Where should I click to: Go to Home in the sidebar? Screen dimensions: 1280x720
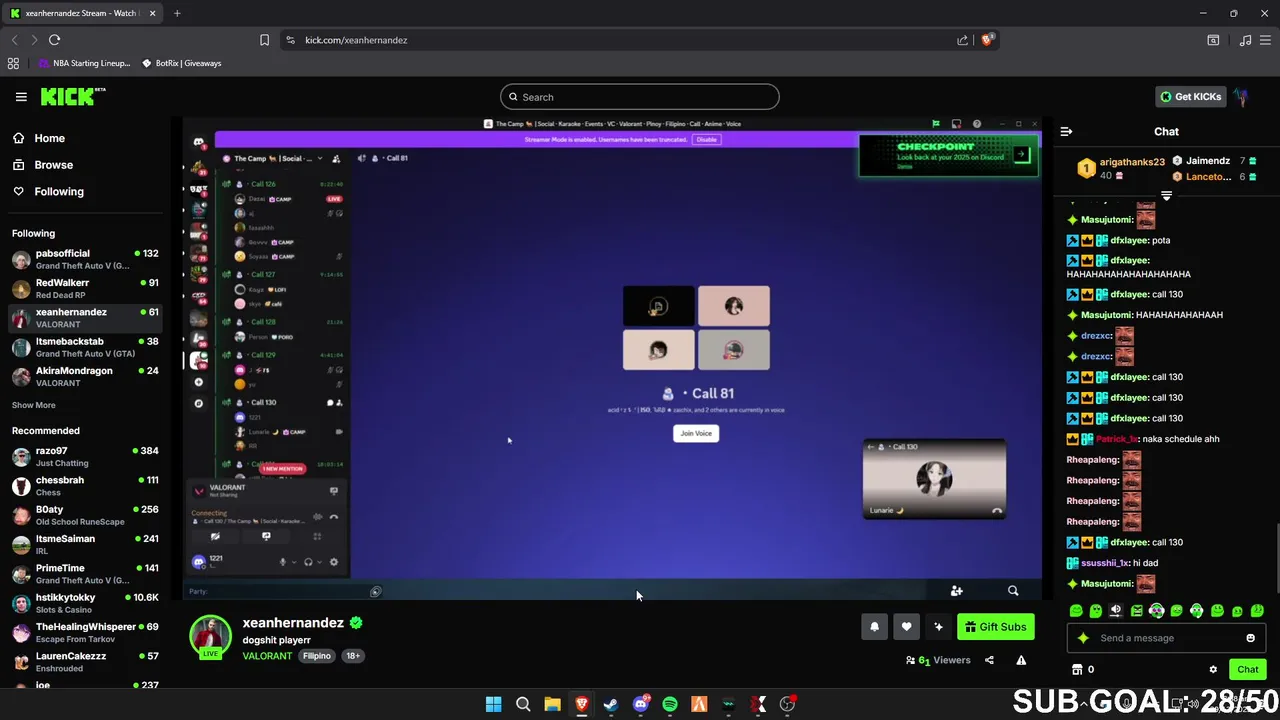click(x=49, y=138)
